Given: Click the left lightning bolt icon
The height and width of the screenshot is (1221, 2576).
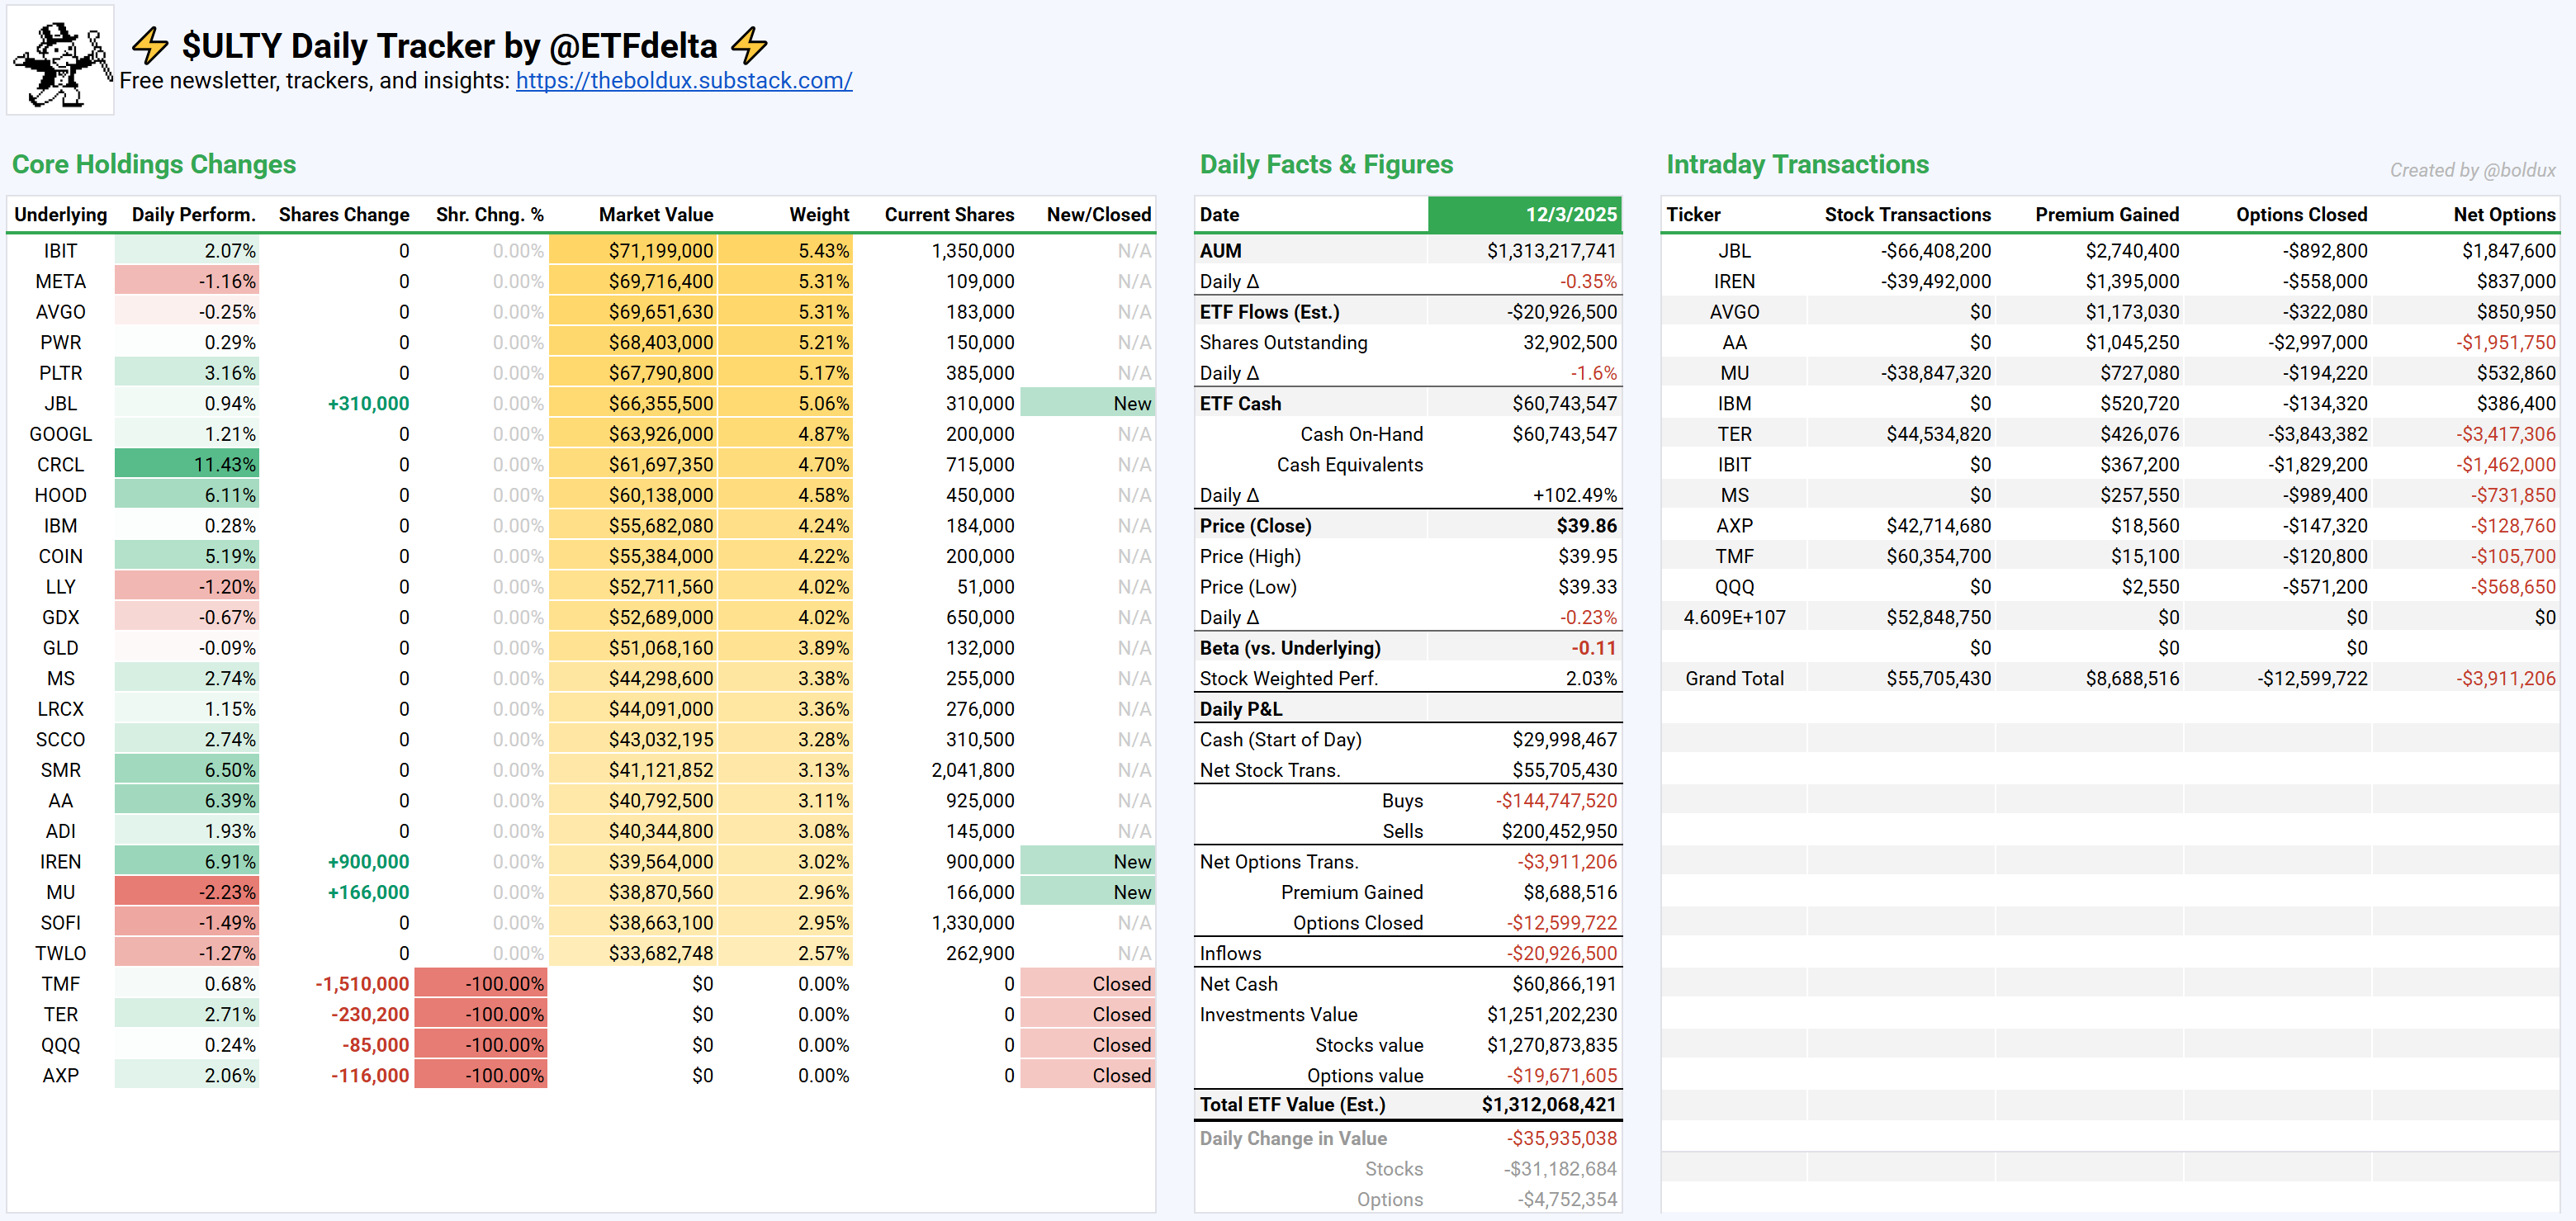Looking at the screenshot, I should pyautogui.click(x=151, y=45).
